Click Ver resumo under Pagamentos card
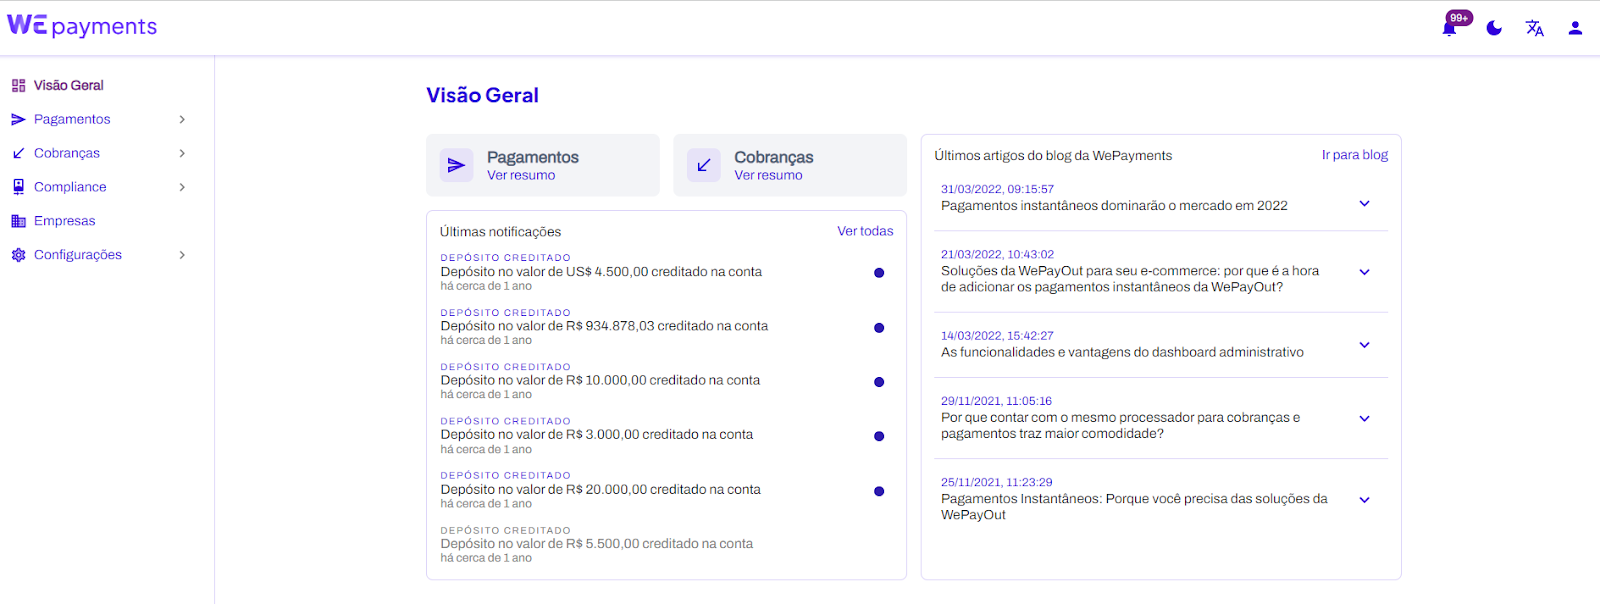The width and height of the screenshot is (1600, 604). tap(521, 175)
